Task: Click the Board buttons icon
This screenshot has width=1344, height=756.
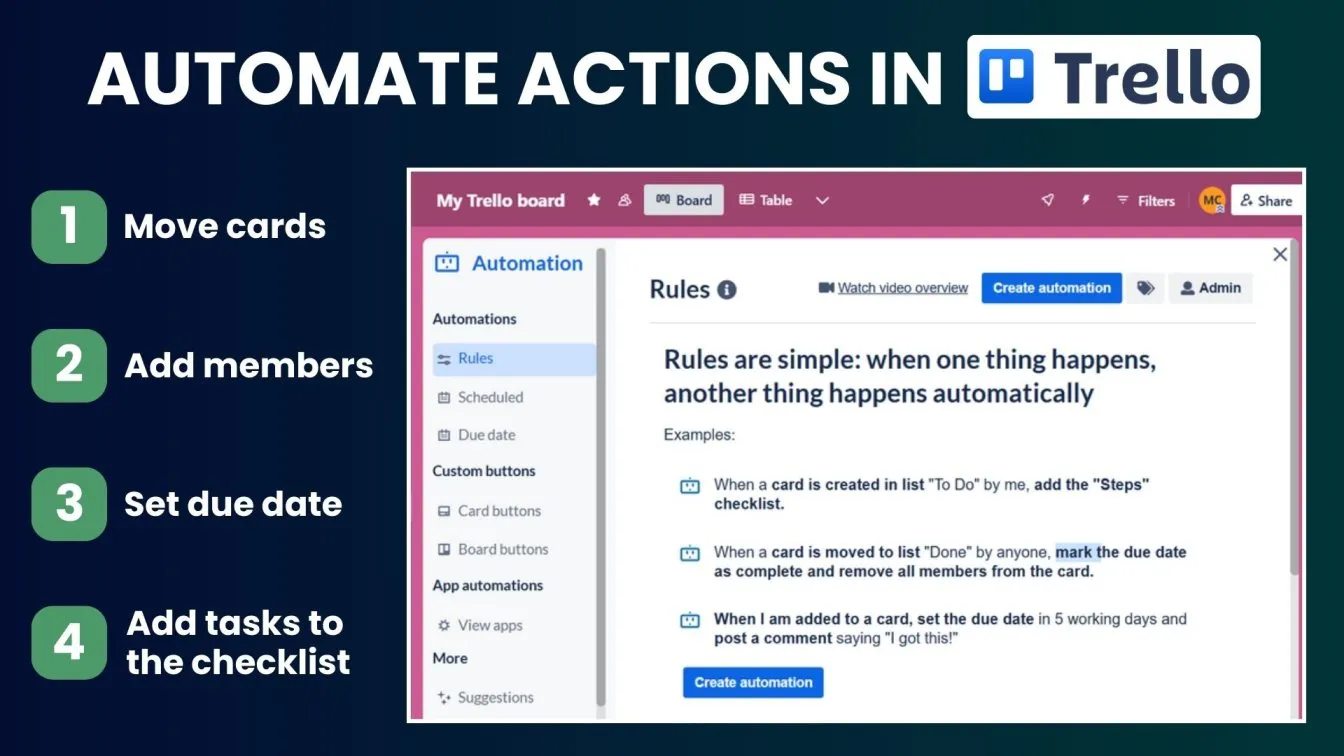Action: pos(444,549)
